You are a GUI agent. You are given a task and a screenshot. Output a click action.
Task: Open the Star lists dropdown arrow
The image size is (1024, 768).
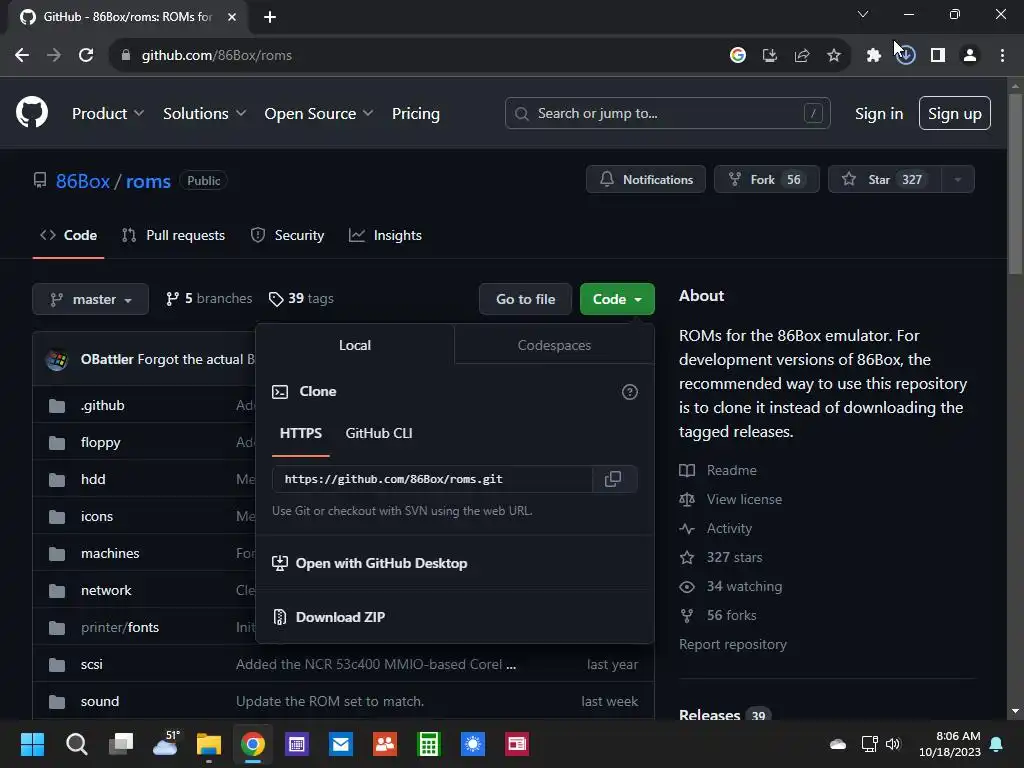pos(957,180)
